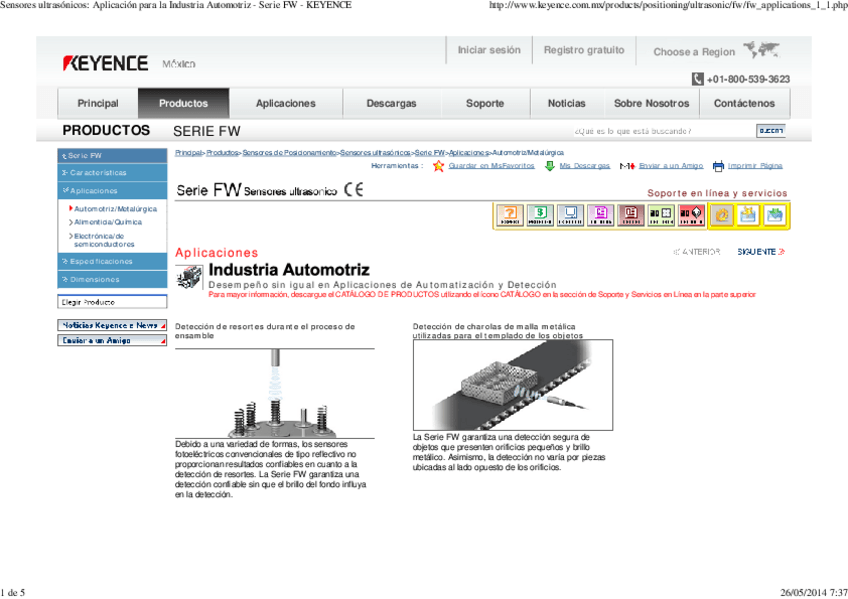Click the Buscar search button

pos(771,131)
